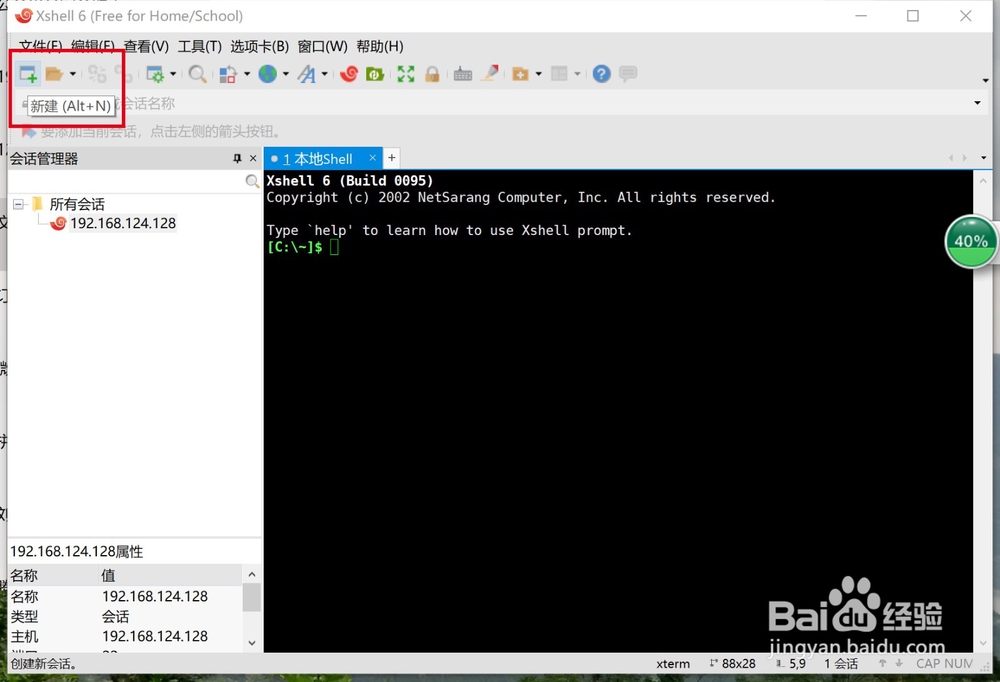The width and height of the screenshot is (1000, 682).
Task: Click the 类型 property row
Action: coord(126,616)
